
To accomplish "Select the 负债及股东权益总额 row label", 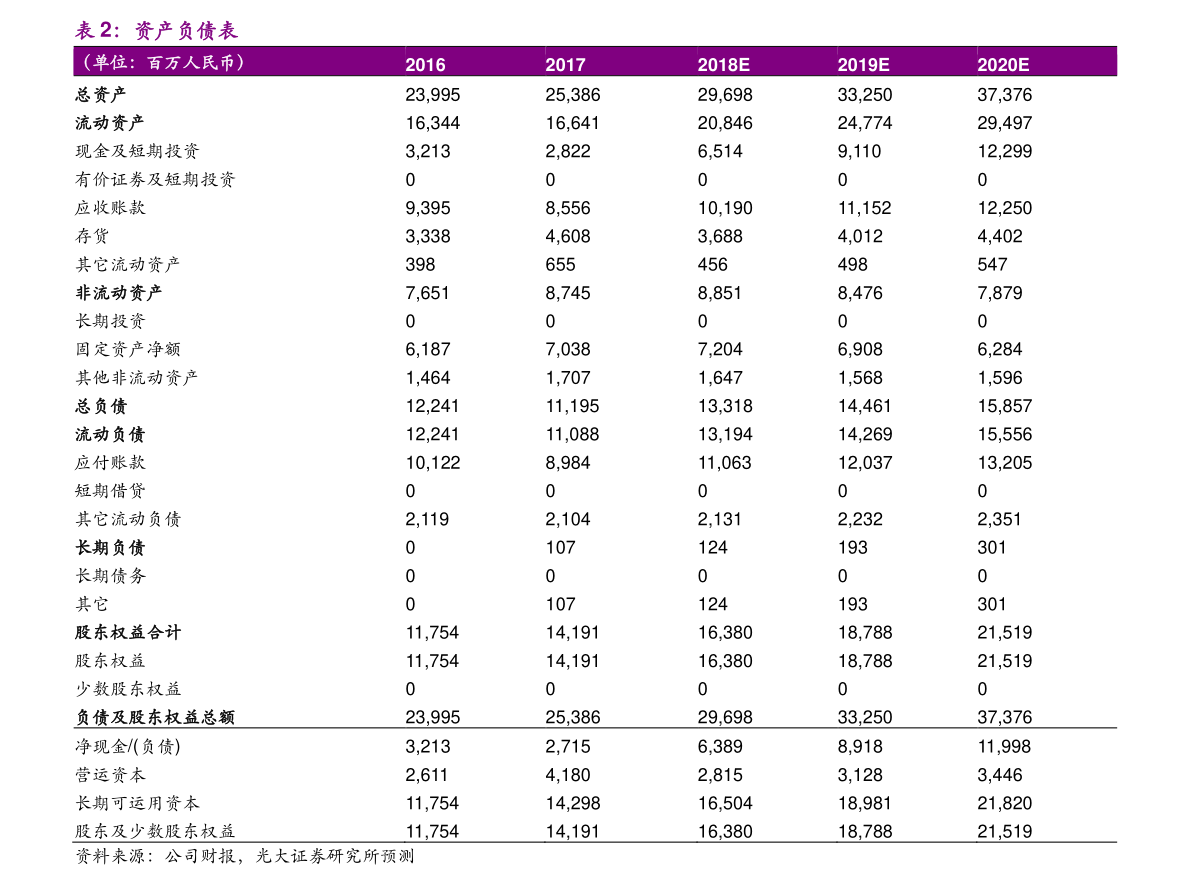I will [155, 717].
